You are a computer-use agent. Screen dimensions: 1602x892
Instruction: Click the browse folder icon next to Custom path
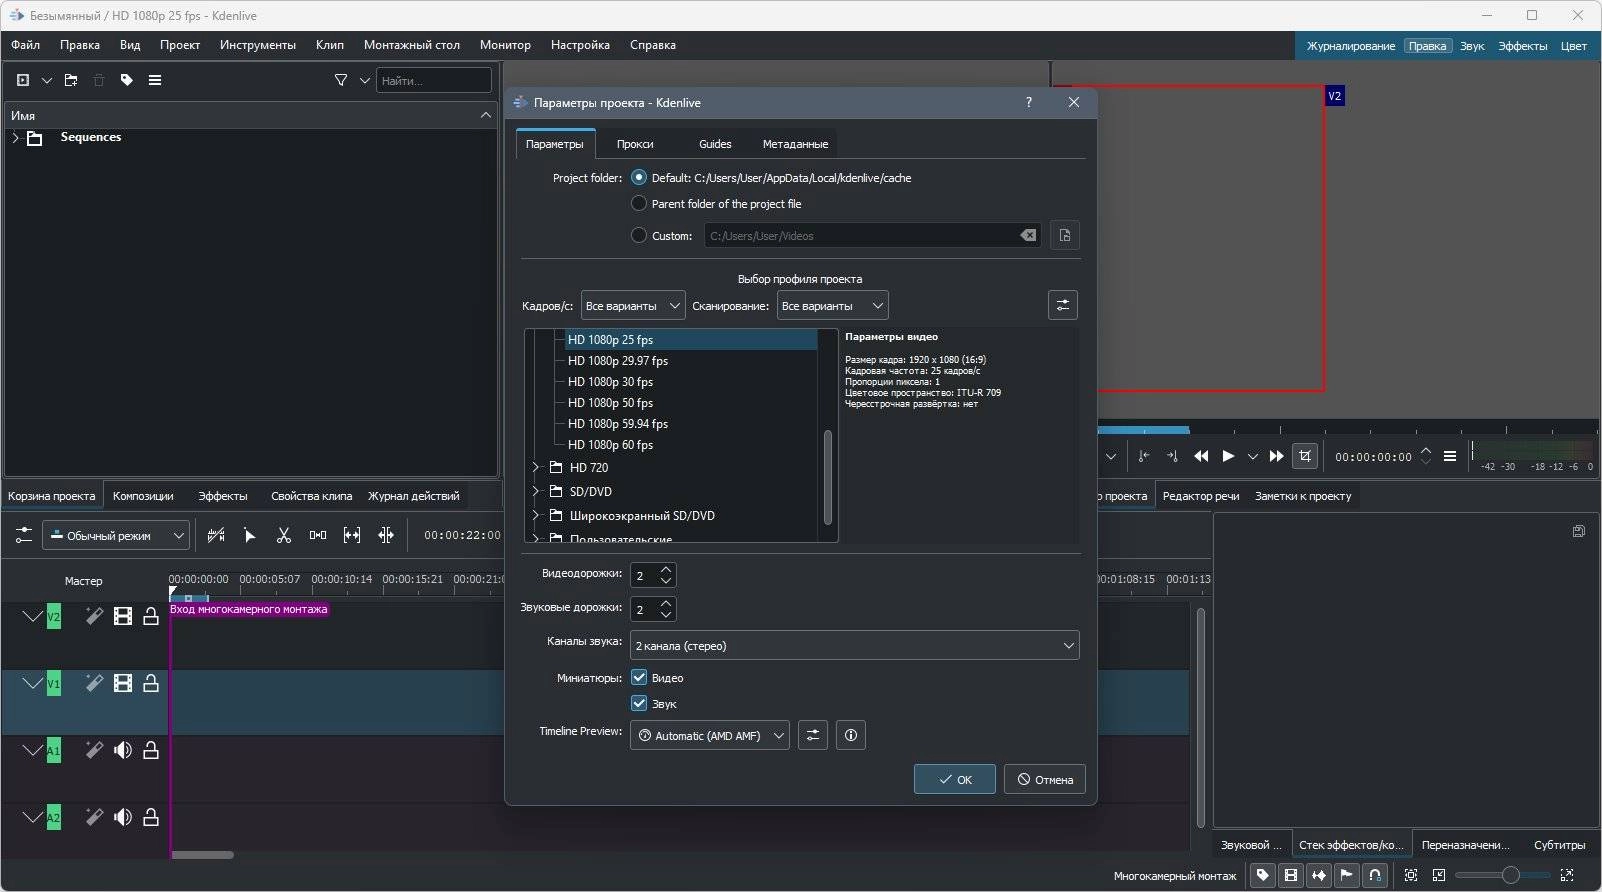coord(1065,235)
